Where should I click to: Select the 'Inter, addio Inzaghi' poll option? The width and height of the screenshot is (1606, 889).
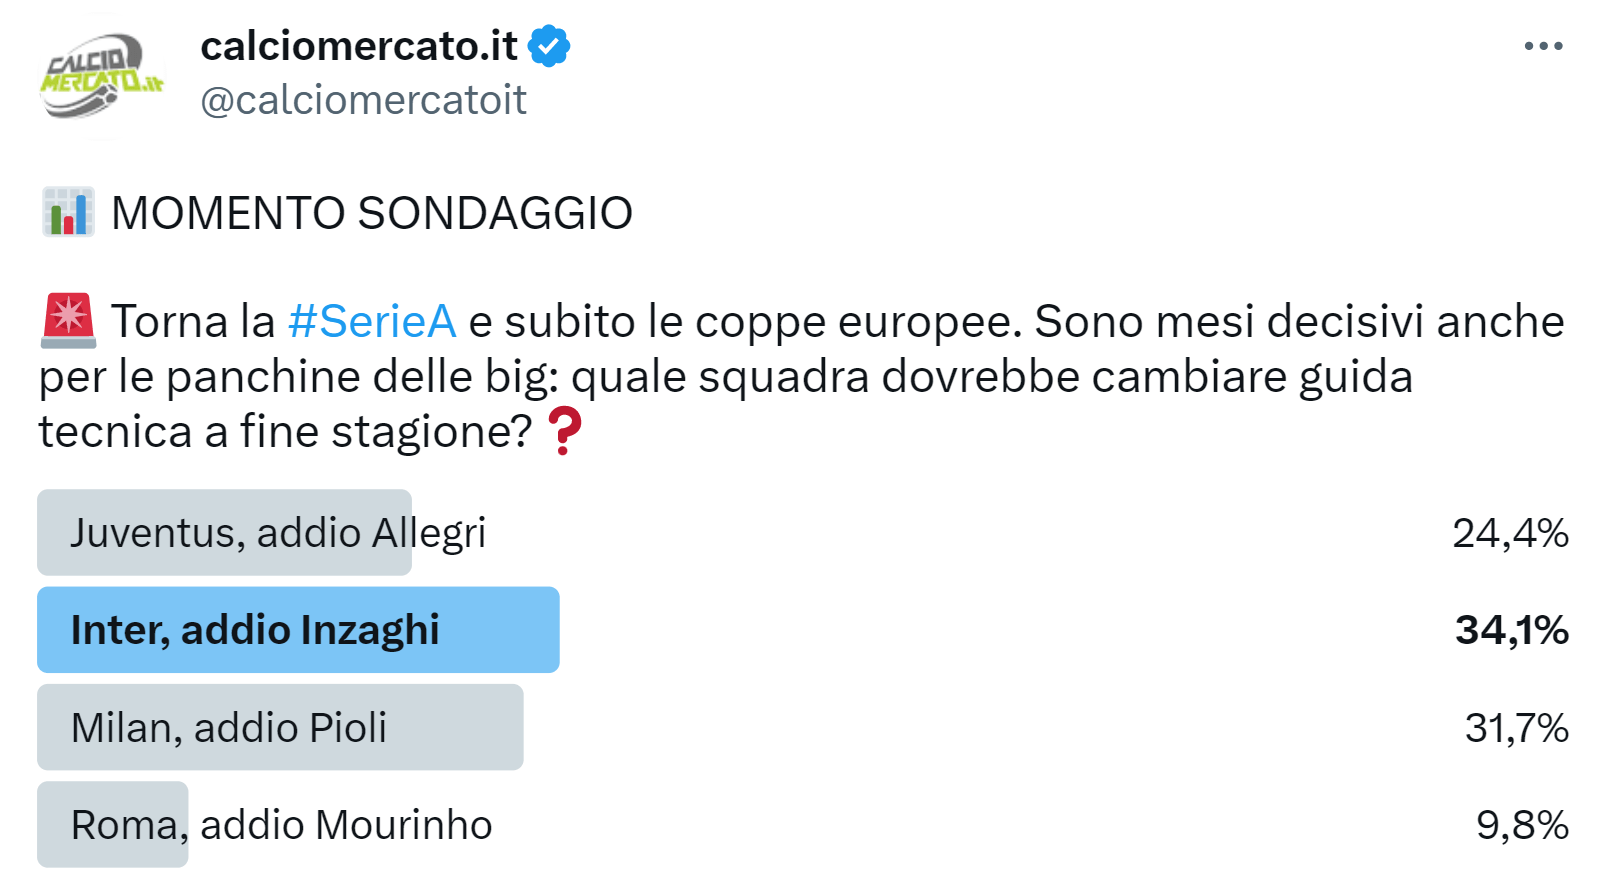tap(298, 630)
